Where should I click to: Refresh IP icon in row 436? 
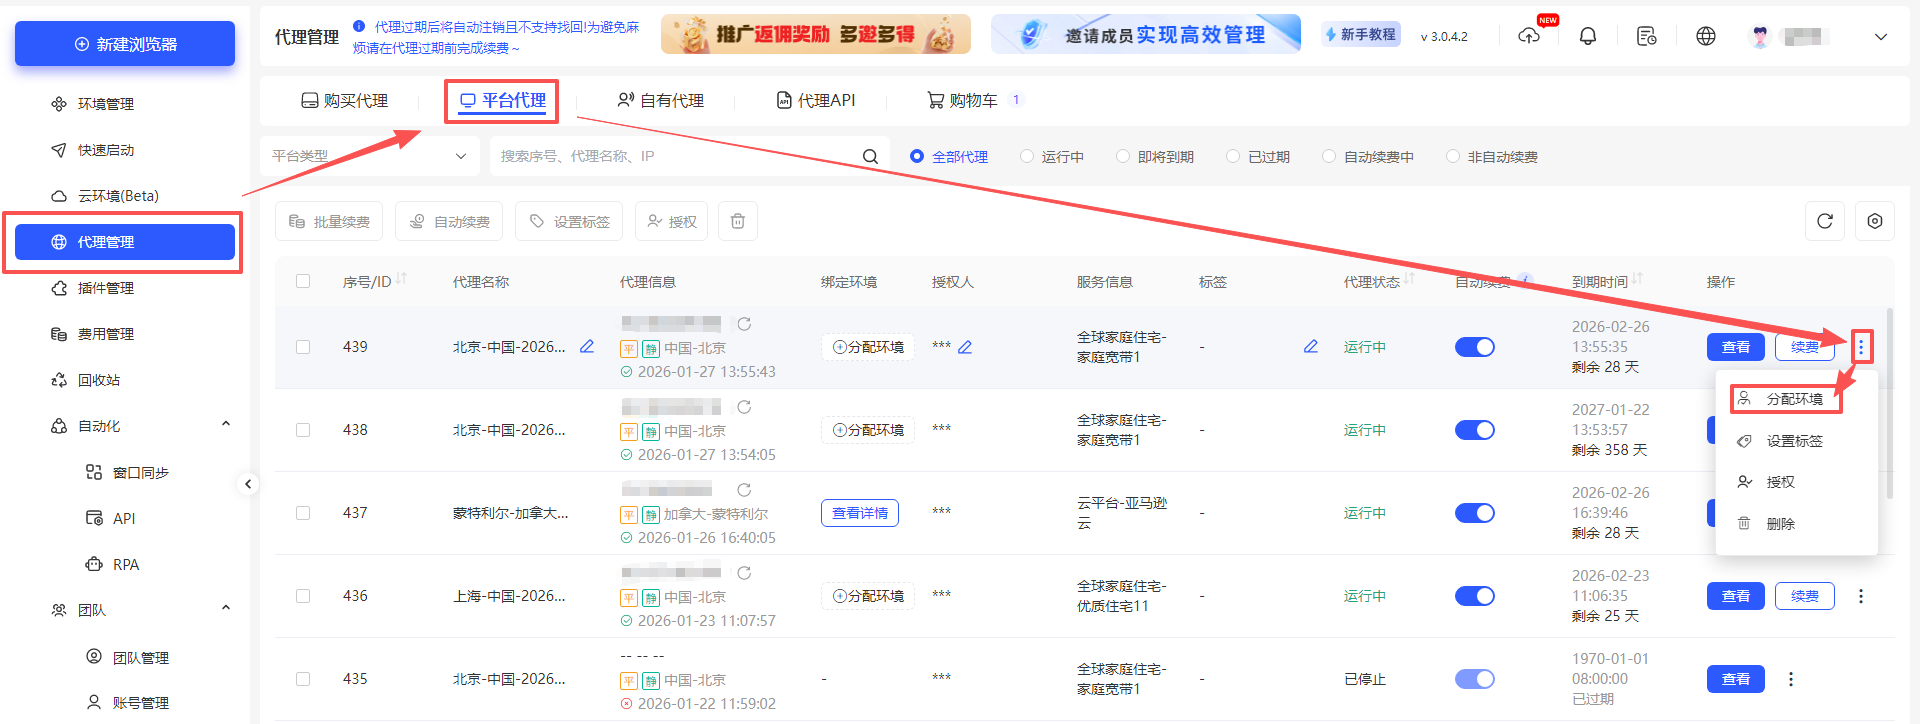[744, 573]
